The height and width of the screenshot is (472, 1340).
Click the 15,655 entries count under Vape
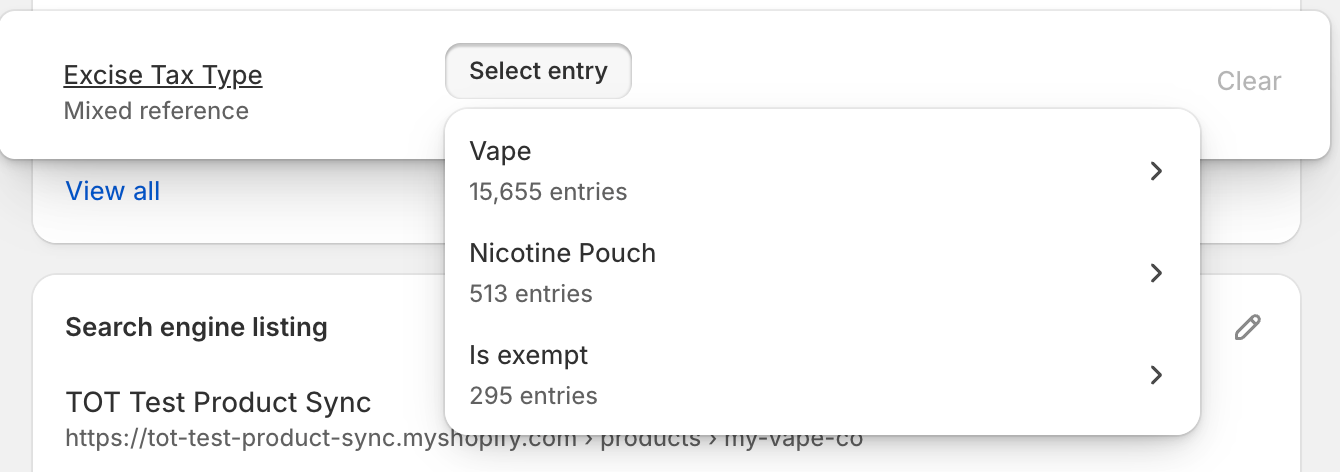click(x=548, y=192)
